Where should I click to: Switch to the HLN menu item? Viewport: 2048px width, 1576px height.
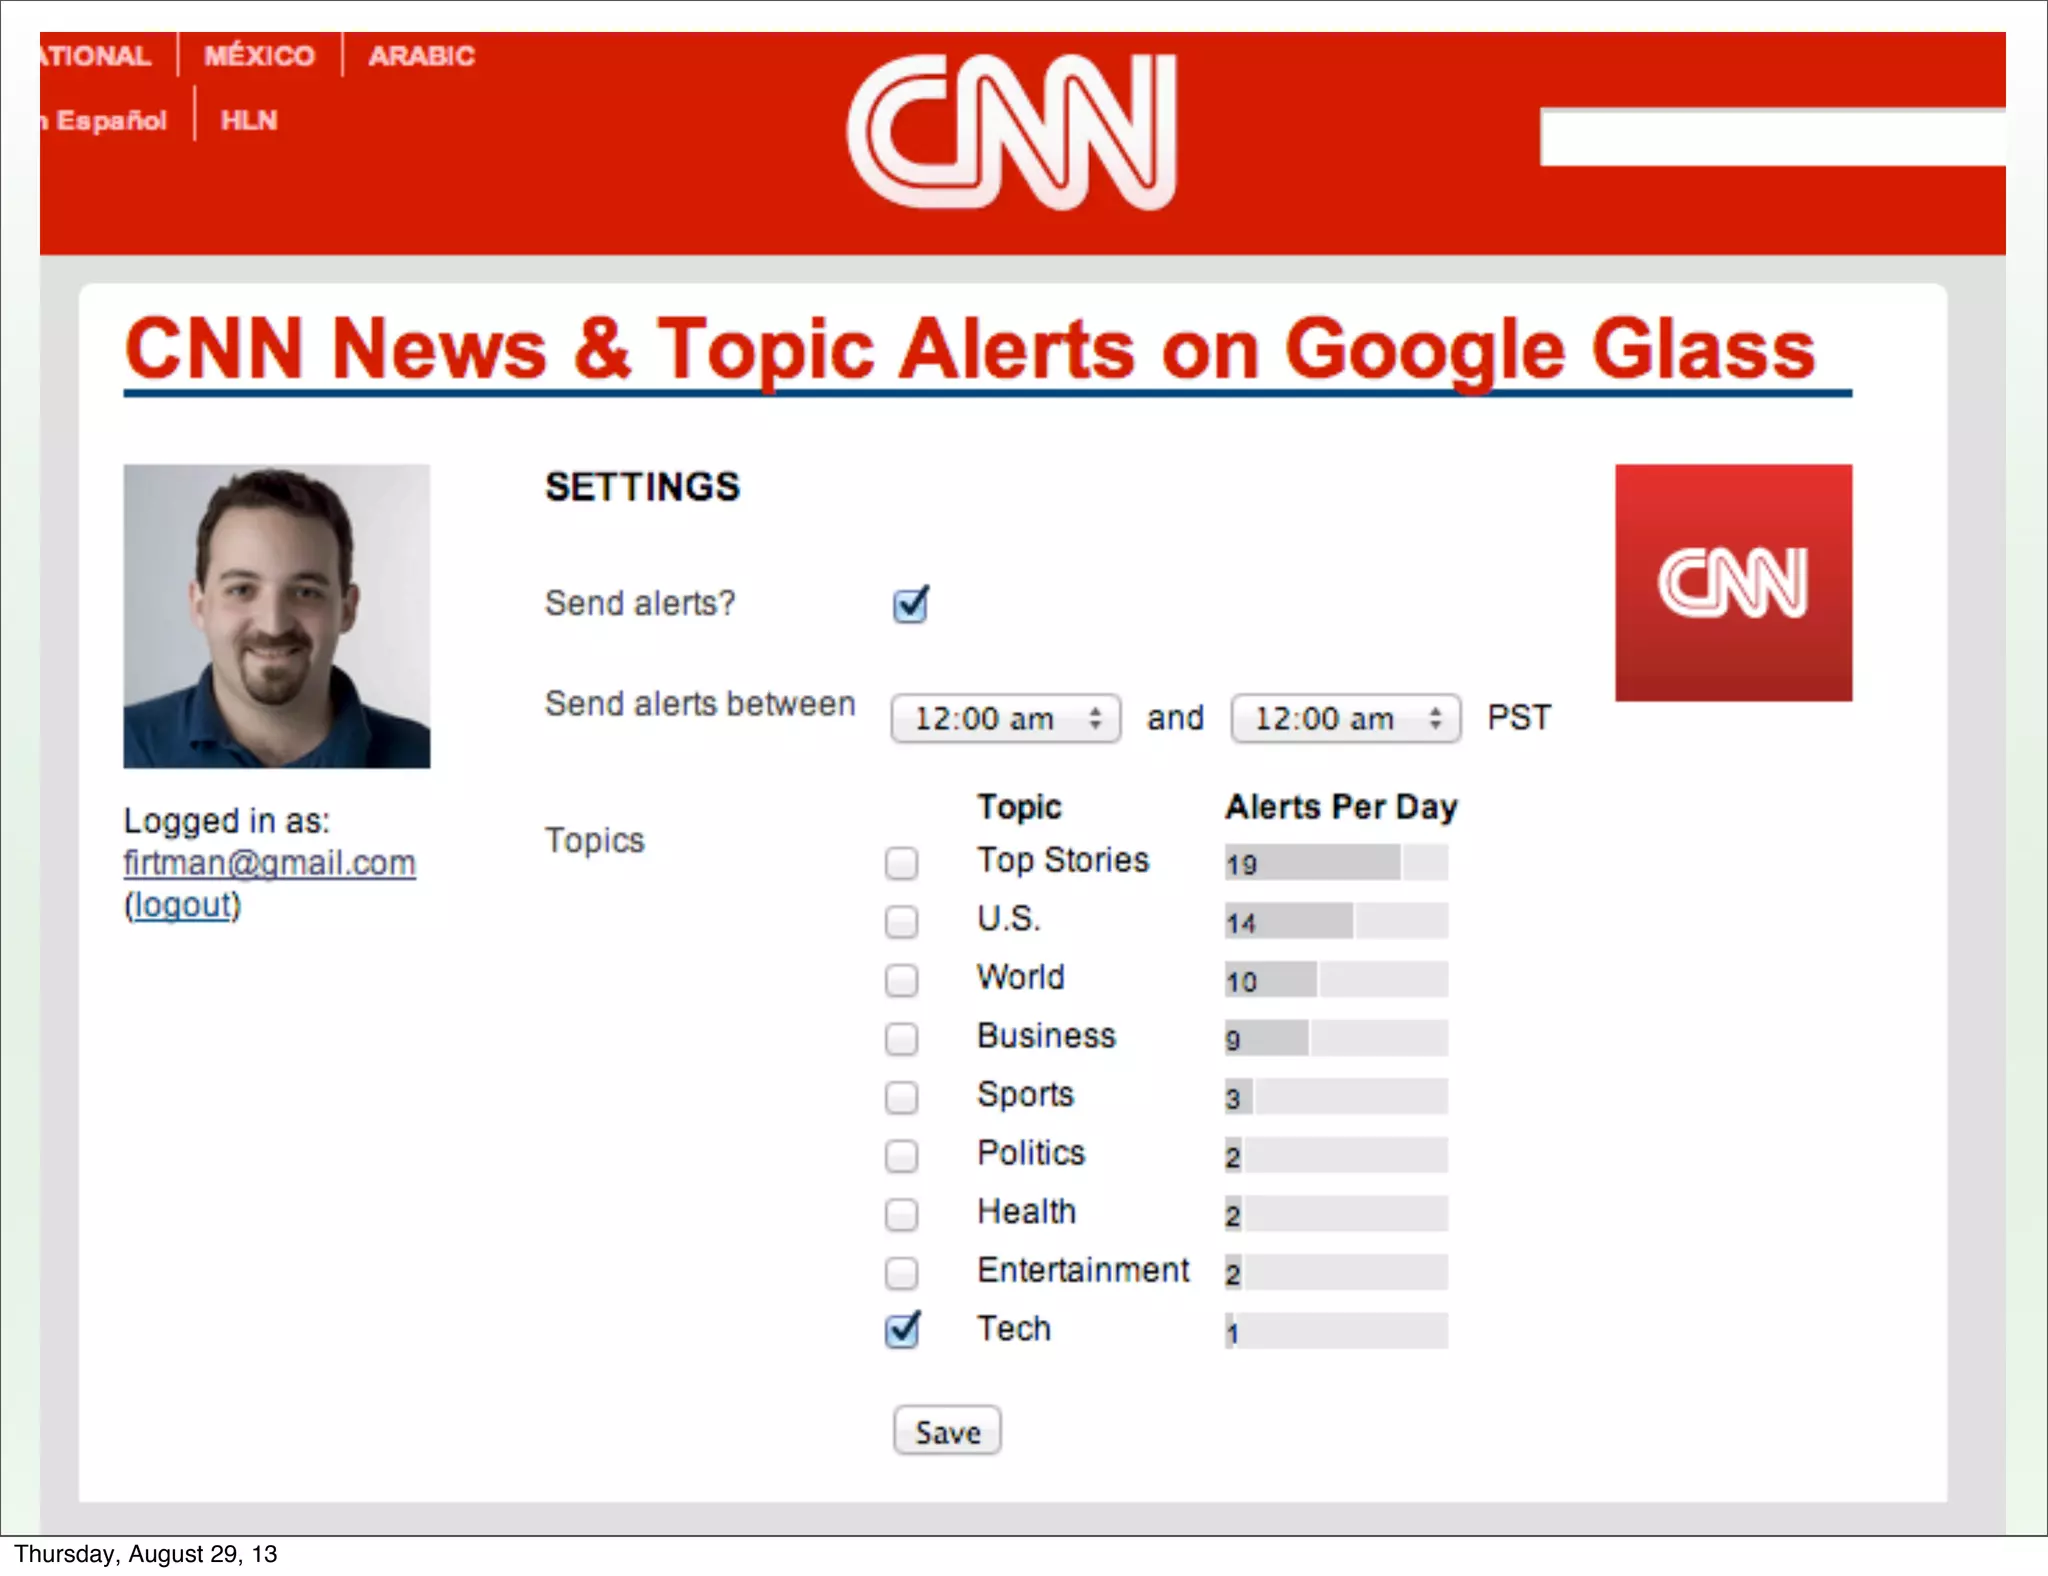pos(248,121)
